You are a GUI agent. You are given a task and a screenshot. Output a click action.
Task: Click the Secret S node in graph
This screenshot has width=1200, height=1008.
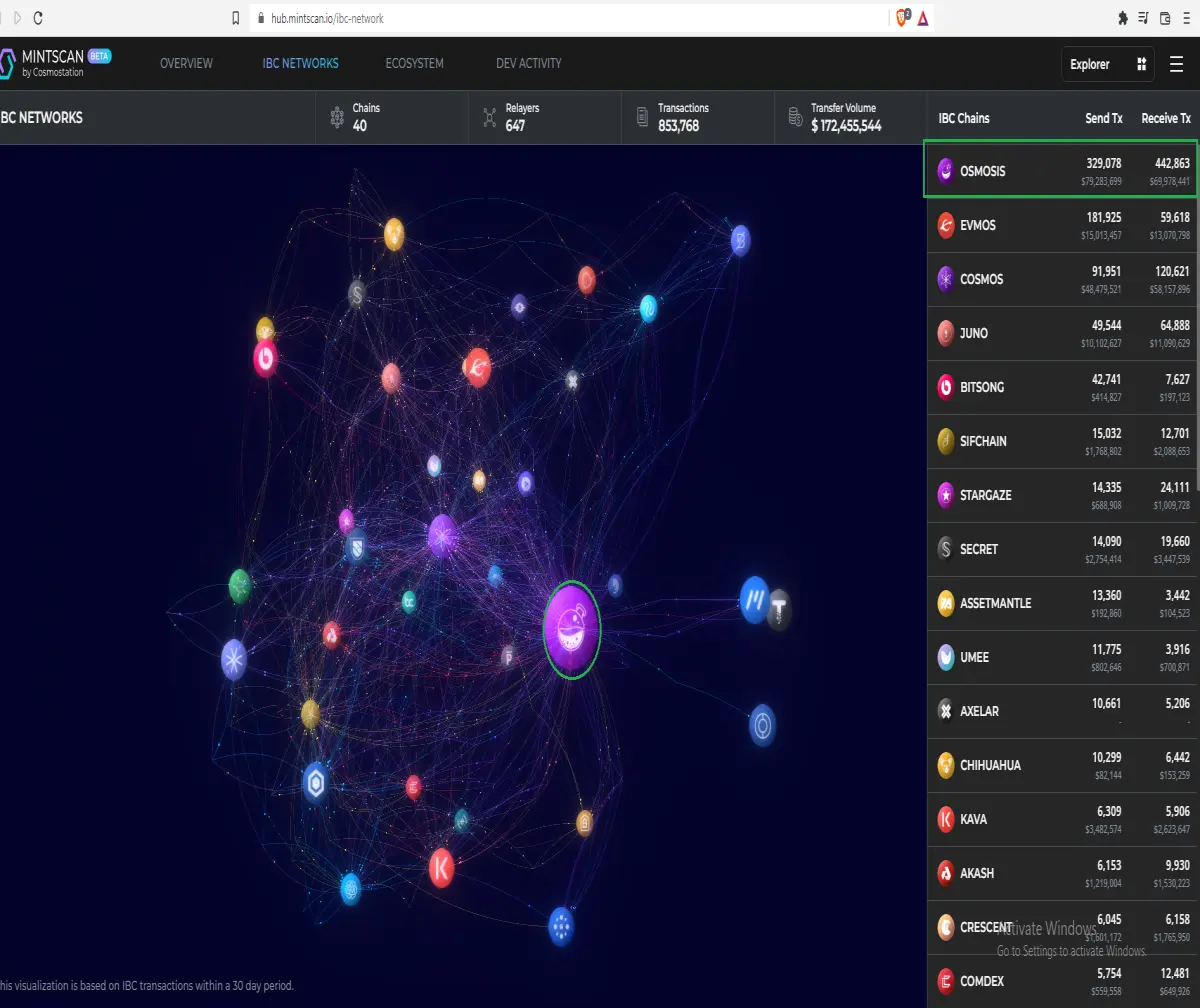tap(357, 294)
